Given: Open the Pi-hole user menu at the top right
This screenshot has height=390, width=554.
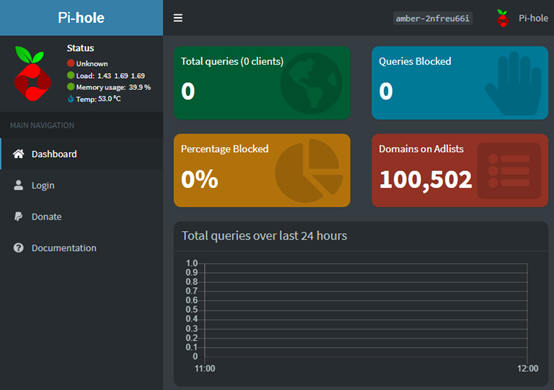Looking at the screenshot, I should click(x=522, y=18).
